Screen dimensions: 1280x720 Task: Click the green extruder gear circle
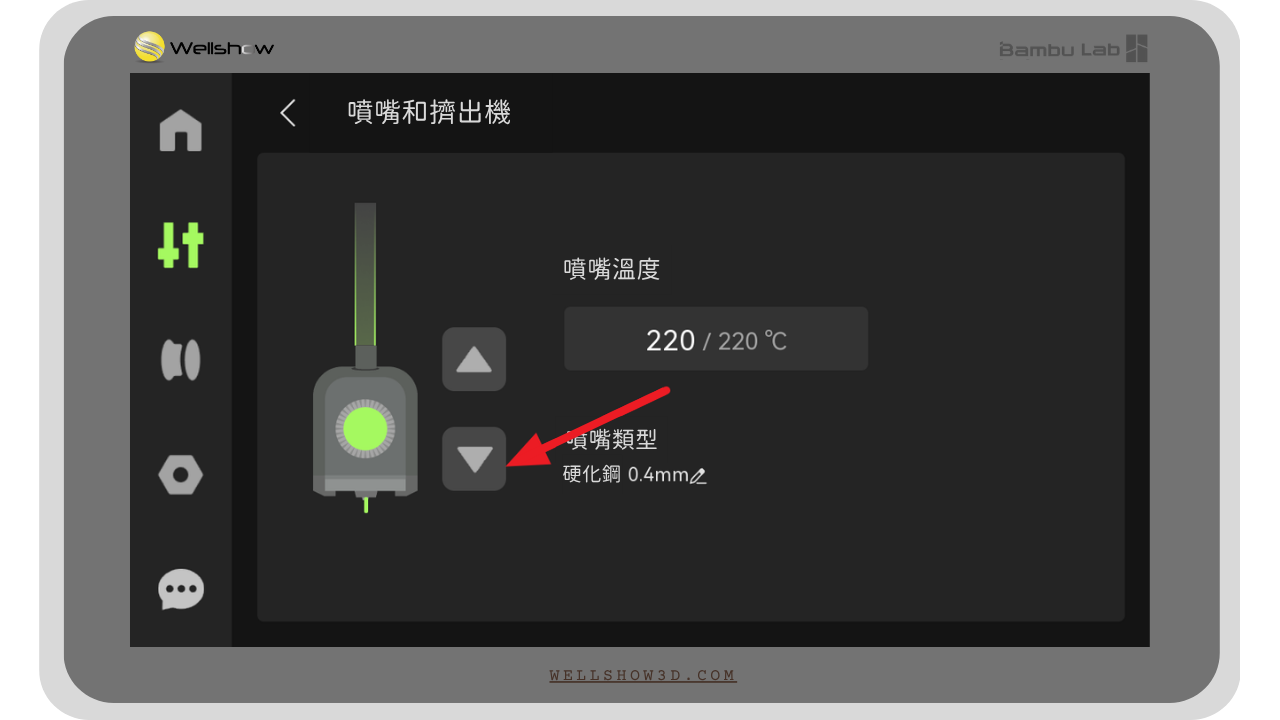(x=365, y=429)
